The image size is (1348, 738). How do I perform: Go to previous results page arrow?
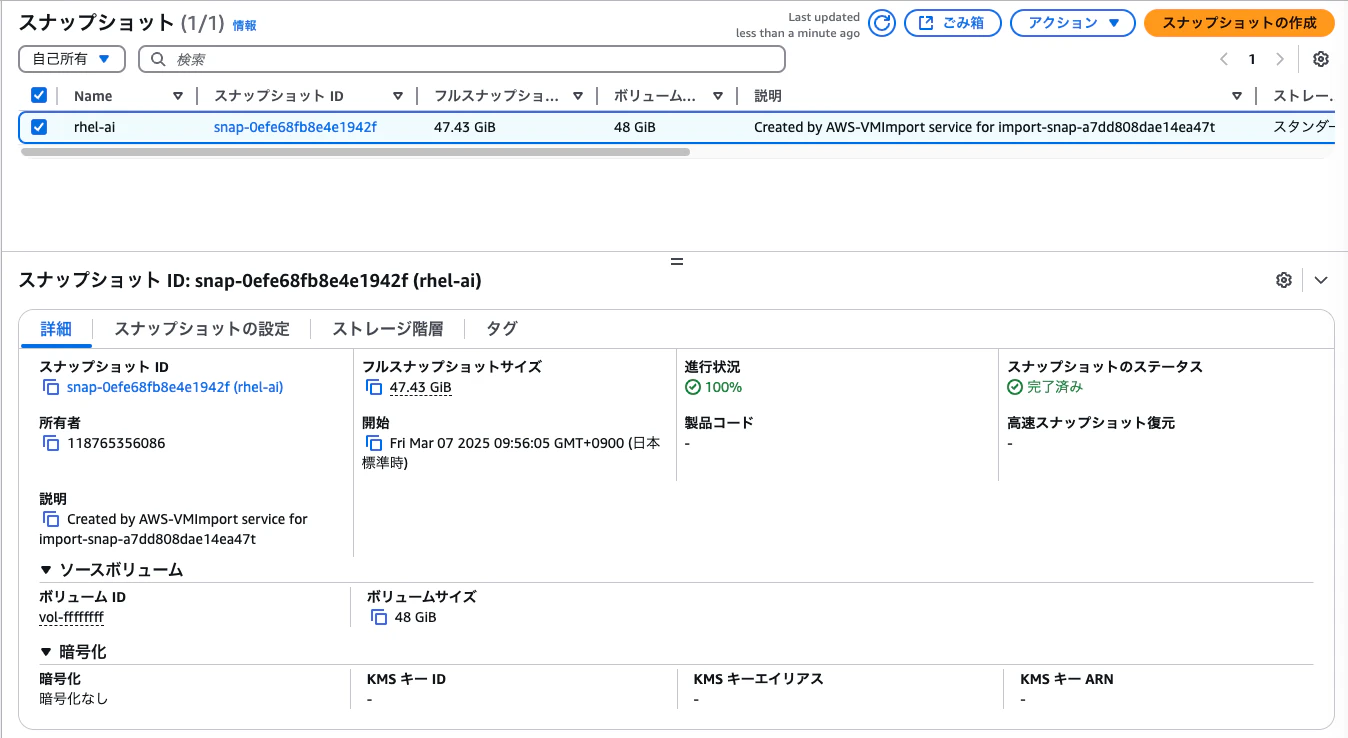[x=1224, y=59]
